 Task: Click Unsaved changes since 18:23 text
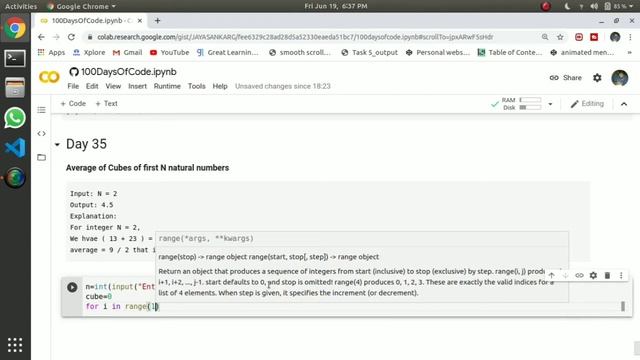pyautogui.click(x=282, y=86)
